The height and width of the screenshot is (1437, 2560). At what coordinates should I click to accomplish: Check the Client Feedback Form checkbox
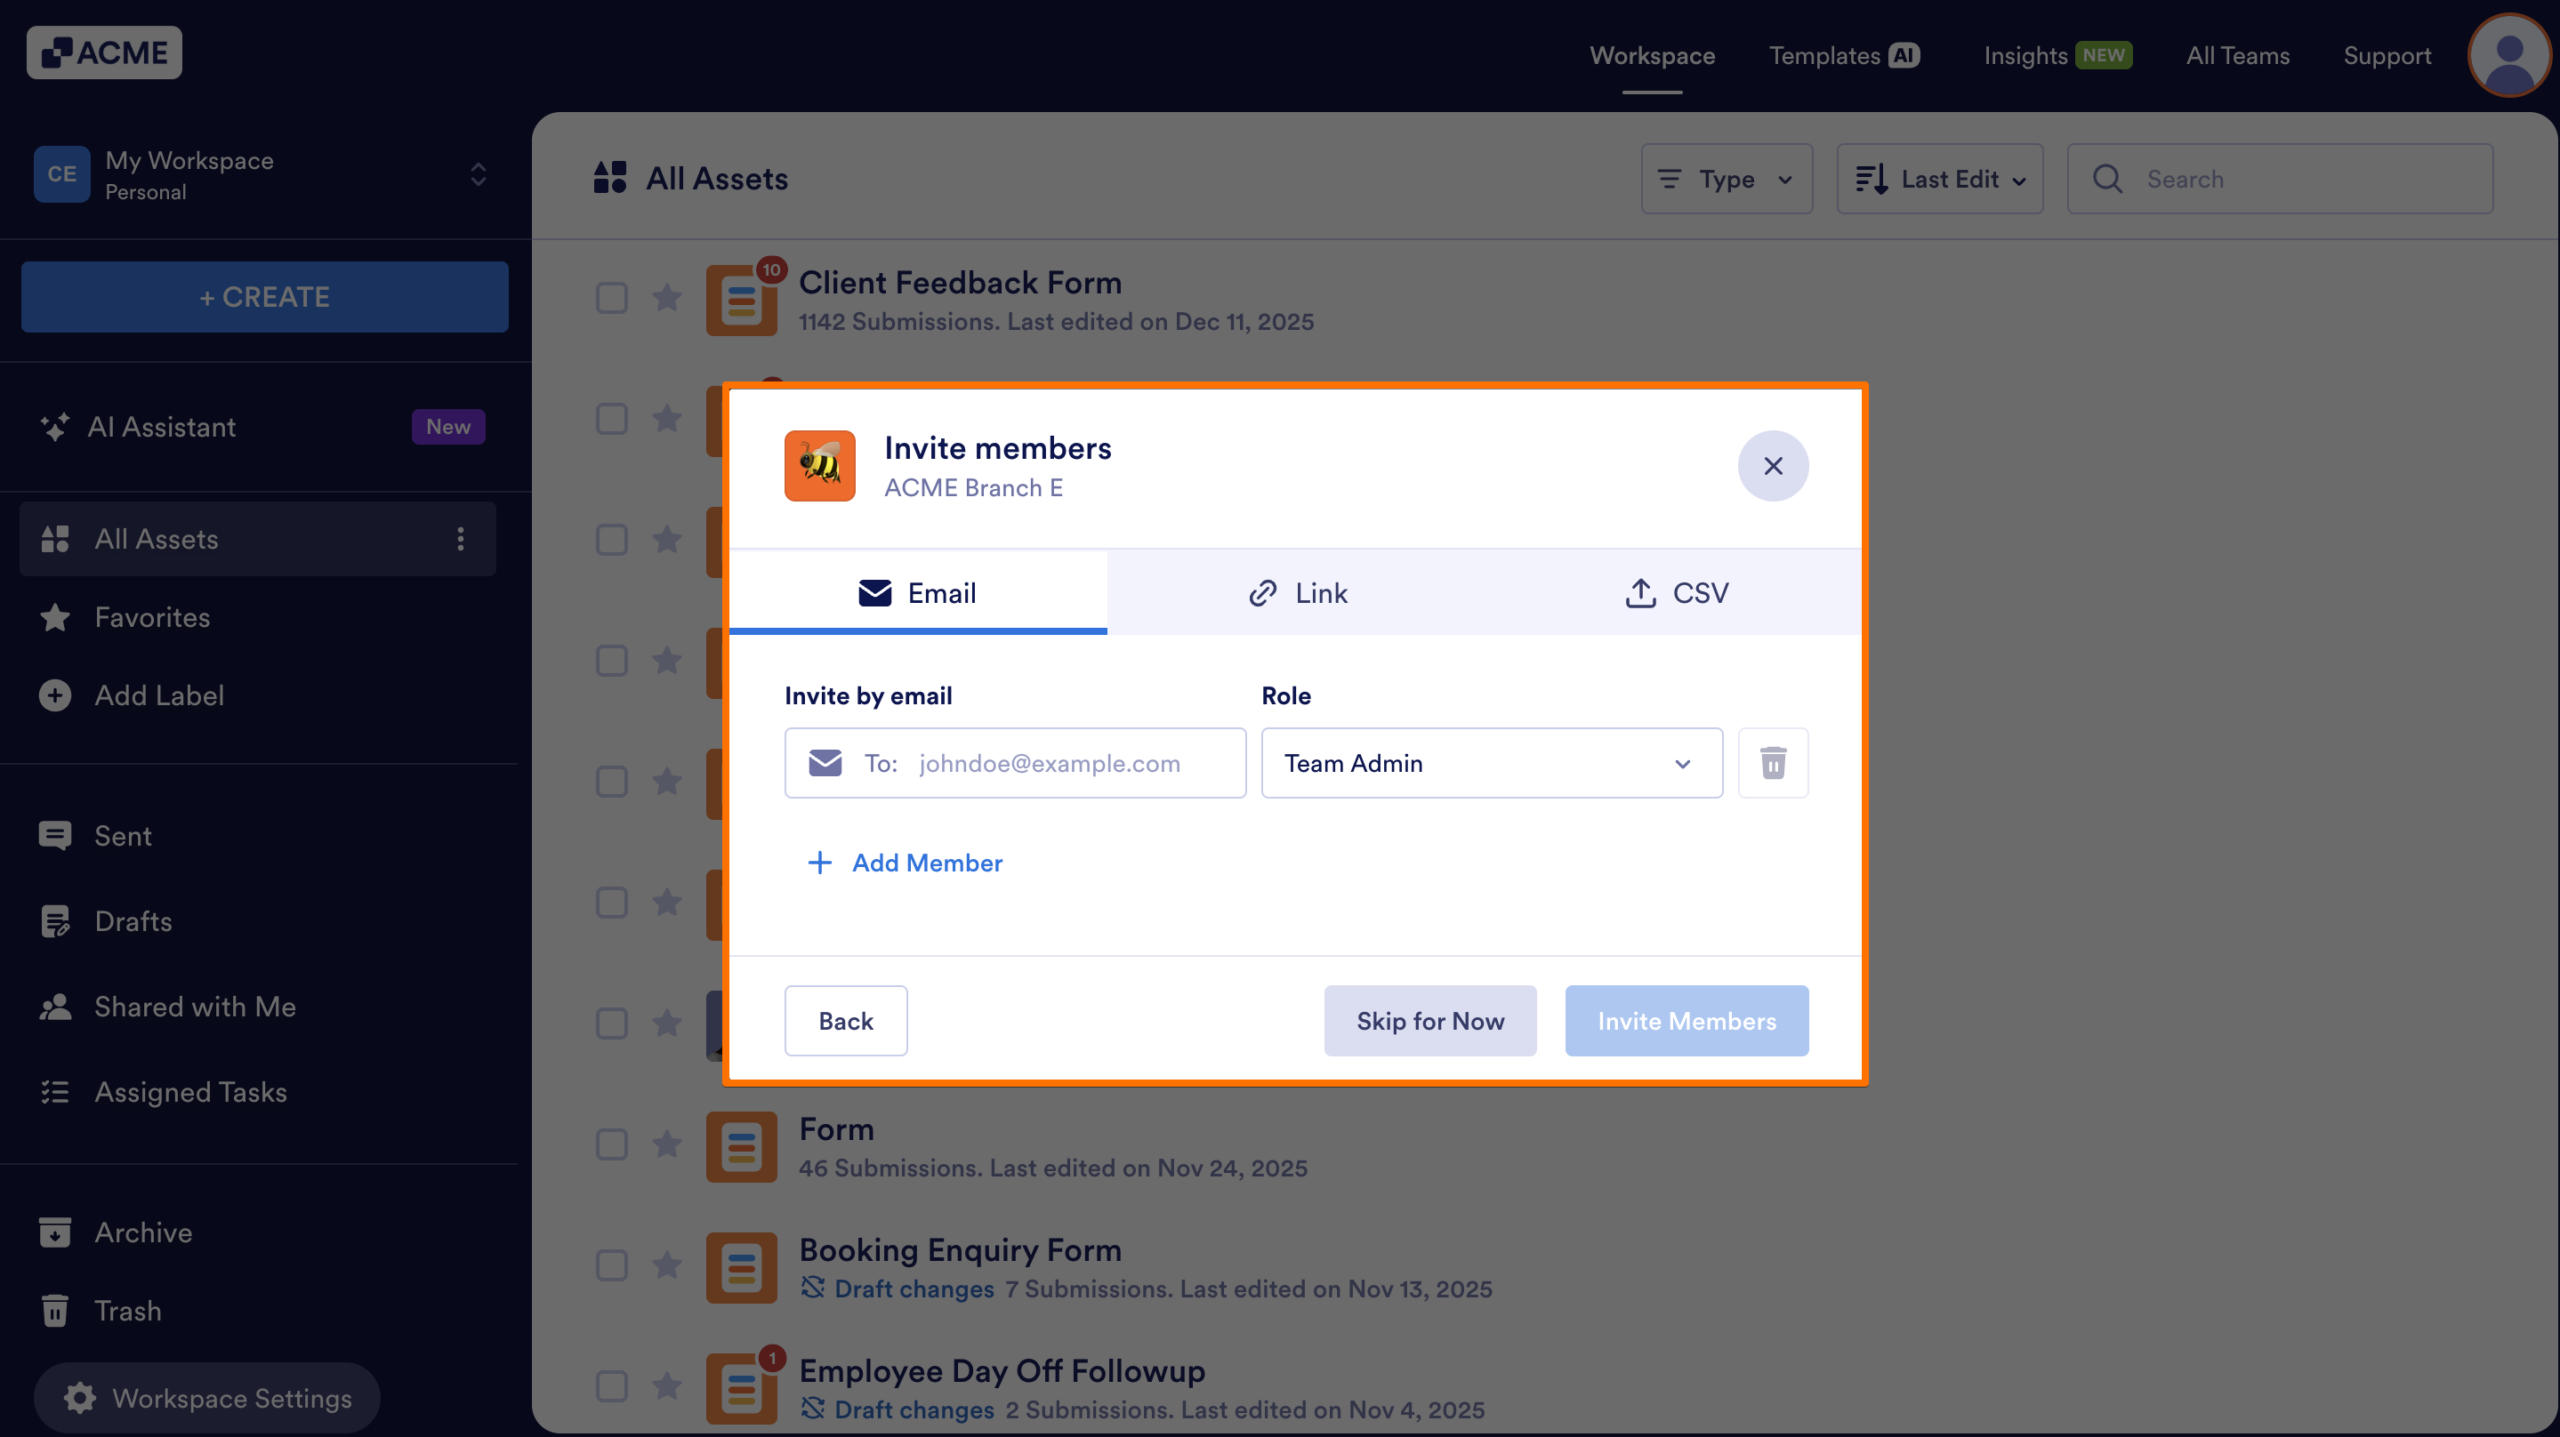[612, 297]
